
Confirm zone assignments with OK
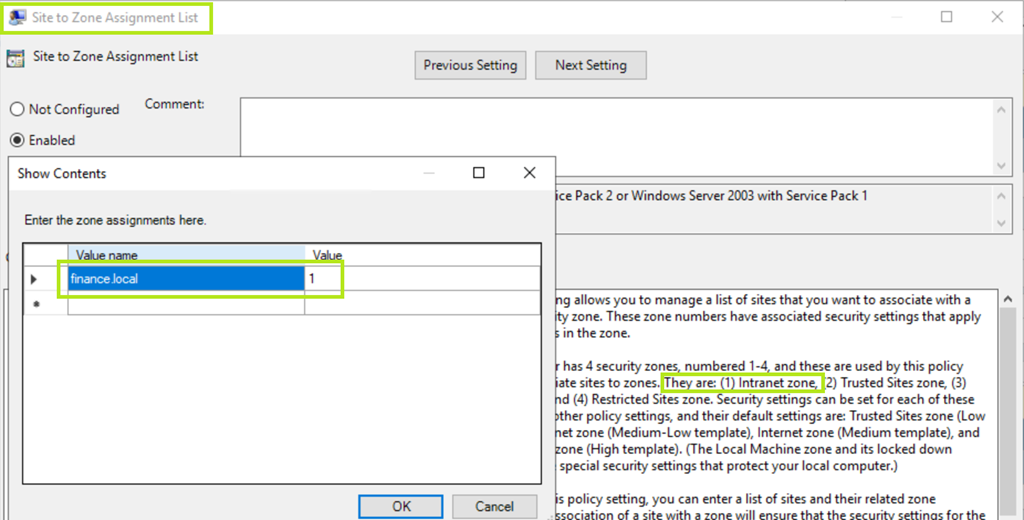click(401, 506)
